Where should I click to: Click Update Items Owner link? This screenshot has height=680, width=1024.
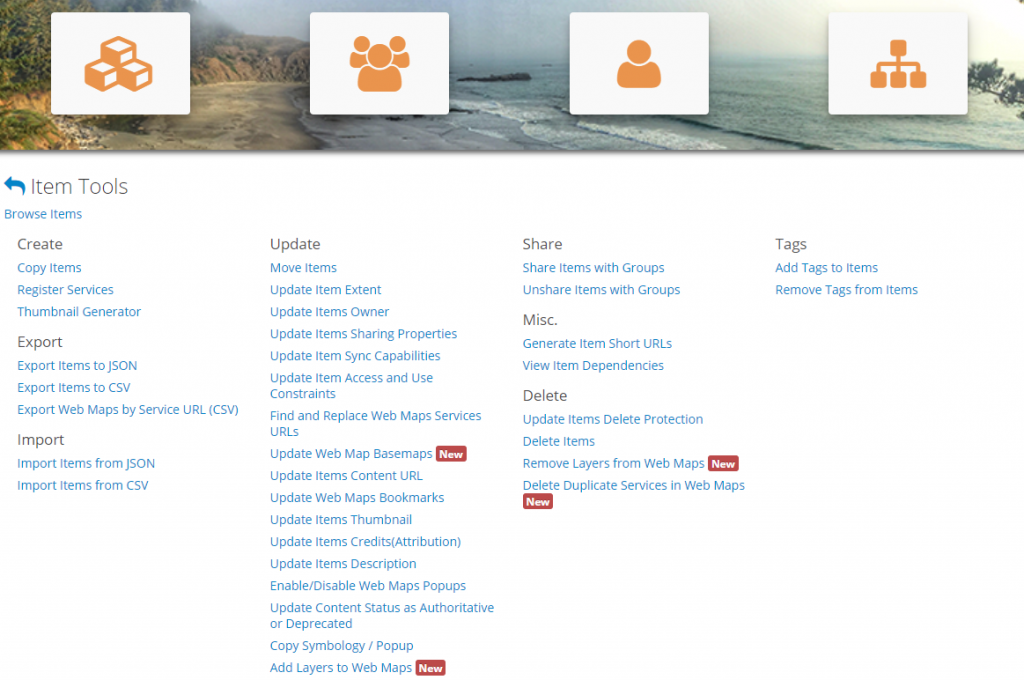tap(329, 312)
